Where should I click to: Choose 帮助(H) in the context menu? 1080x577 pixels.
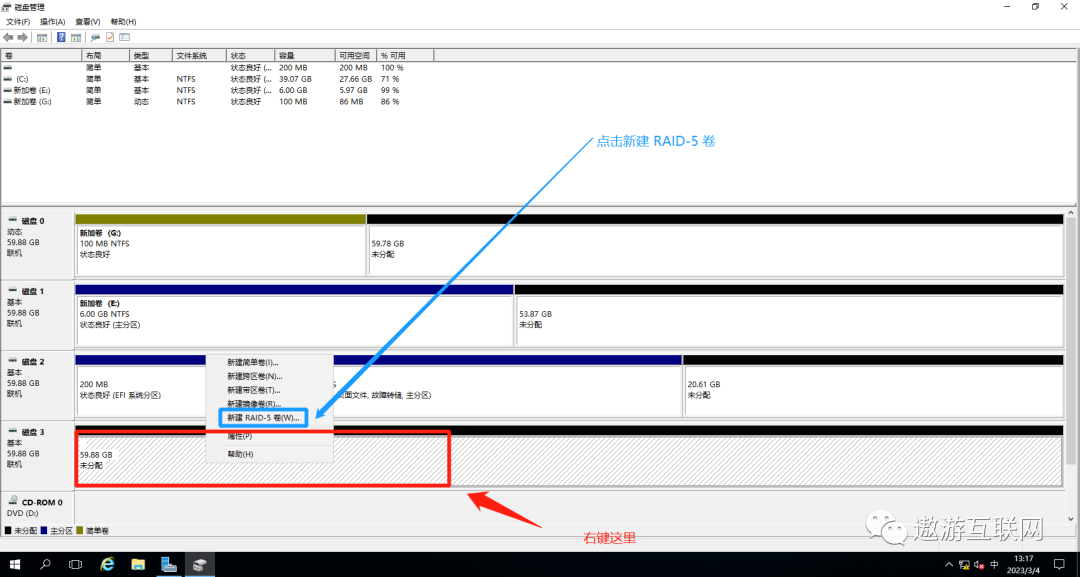coord(270,454)
